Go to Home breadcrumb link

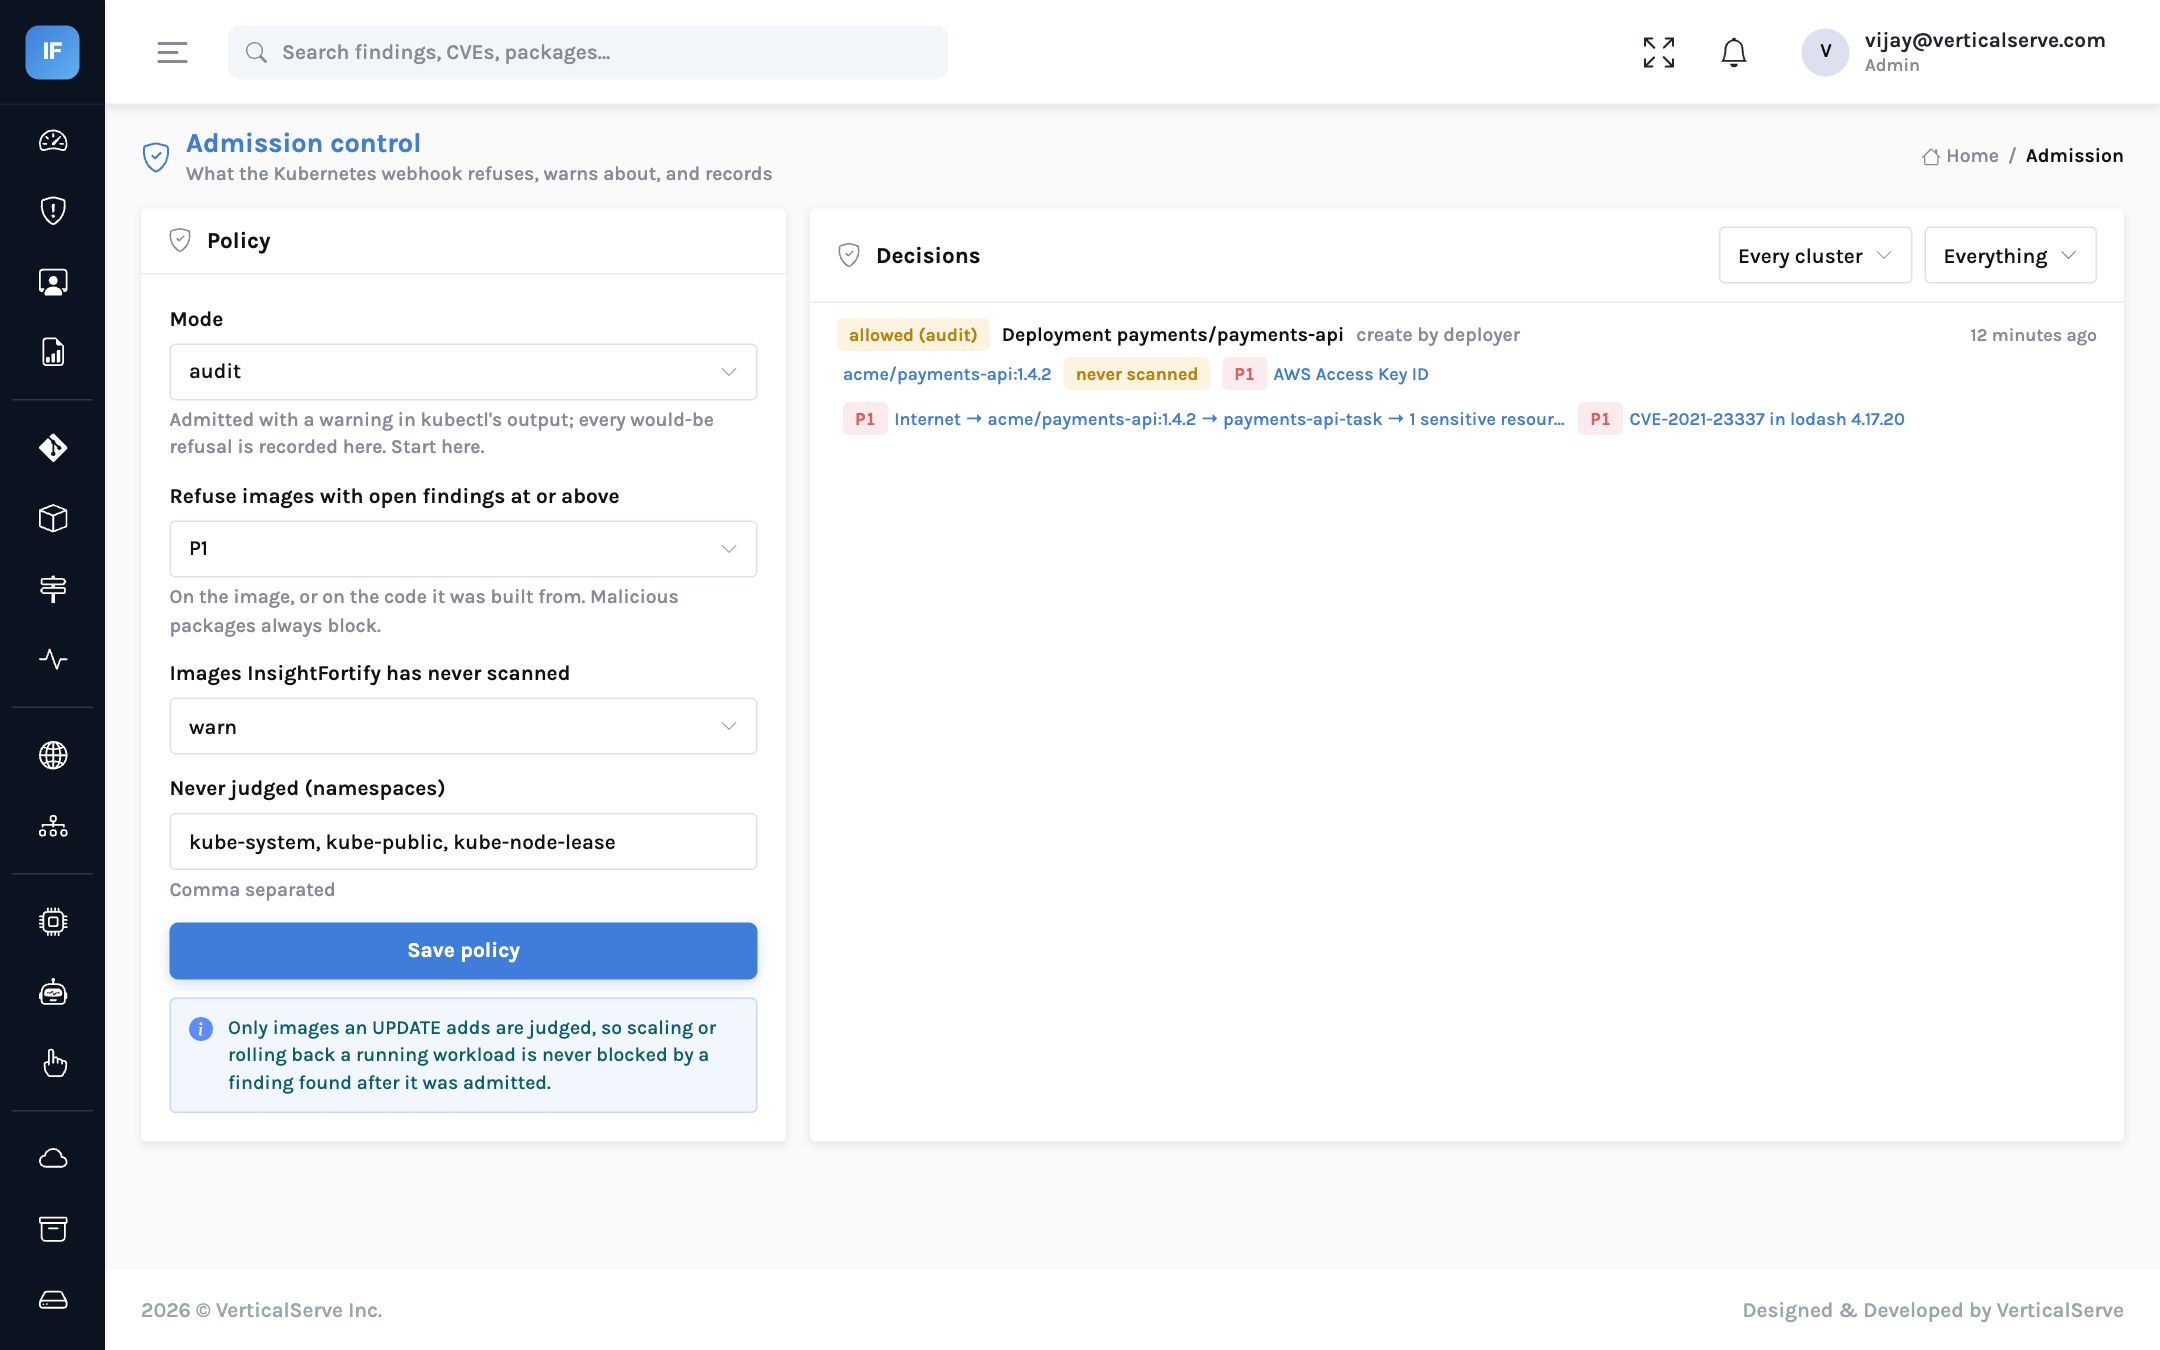1960,156
